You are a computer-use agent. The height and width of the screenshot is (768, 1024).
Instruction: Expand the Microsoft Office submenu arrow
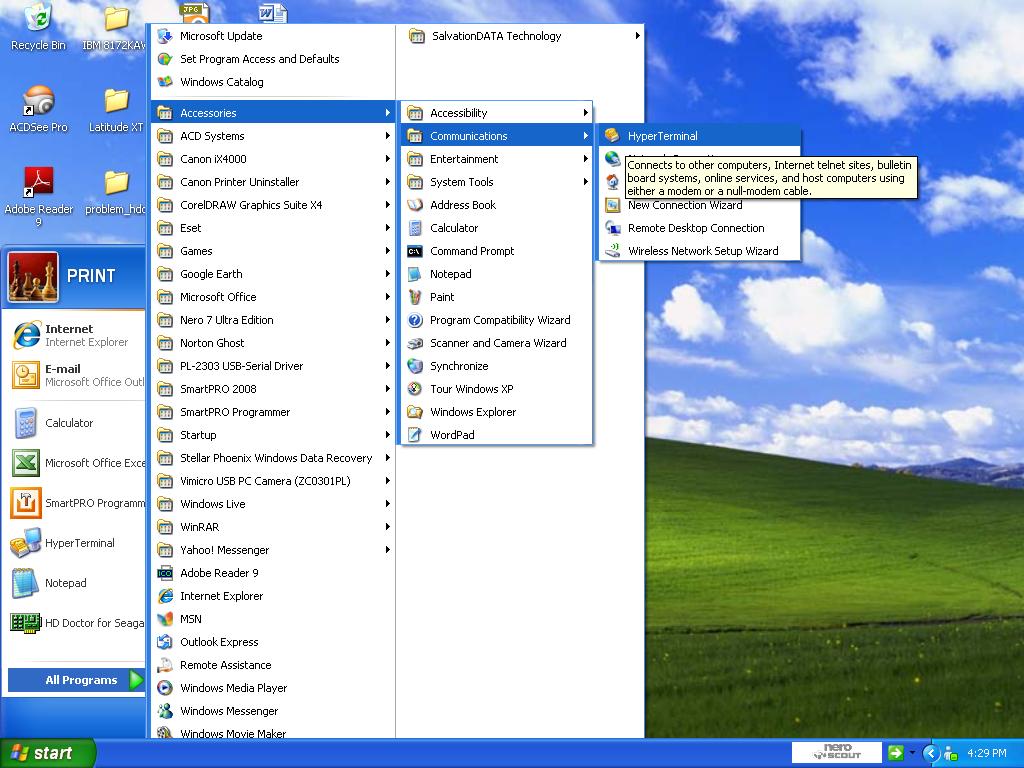[387, 297]
